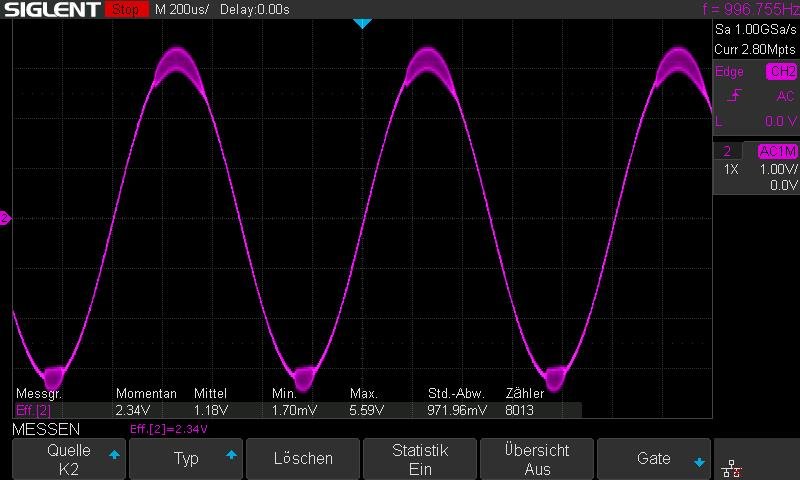Screen dimensions: 800x480
Task: Click the network connection status icon
Action: [732, 466]
